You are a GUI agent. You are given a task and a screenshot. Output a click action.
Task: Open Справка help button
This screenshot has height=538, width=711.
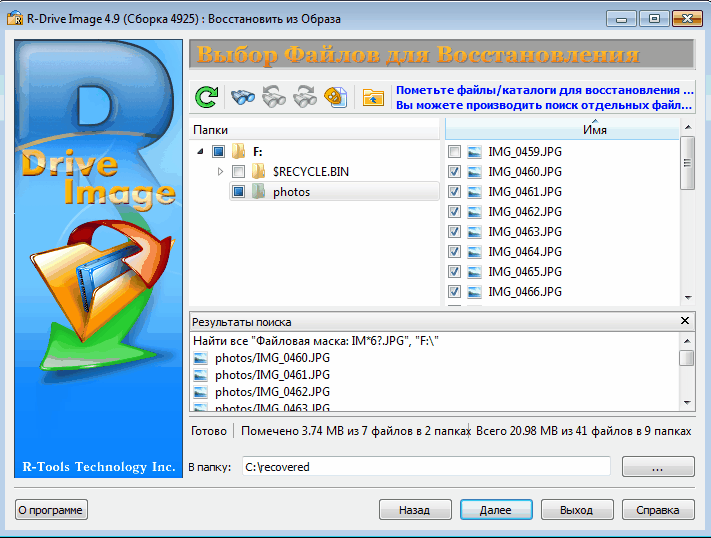click(x=658, y=510)
